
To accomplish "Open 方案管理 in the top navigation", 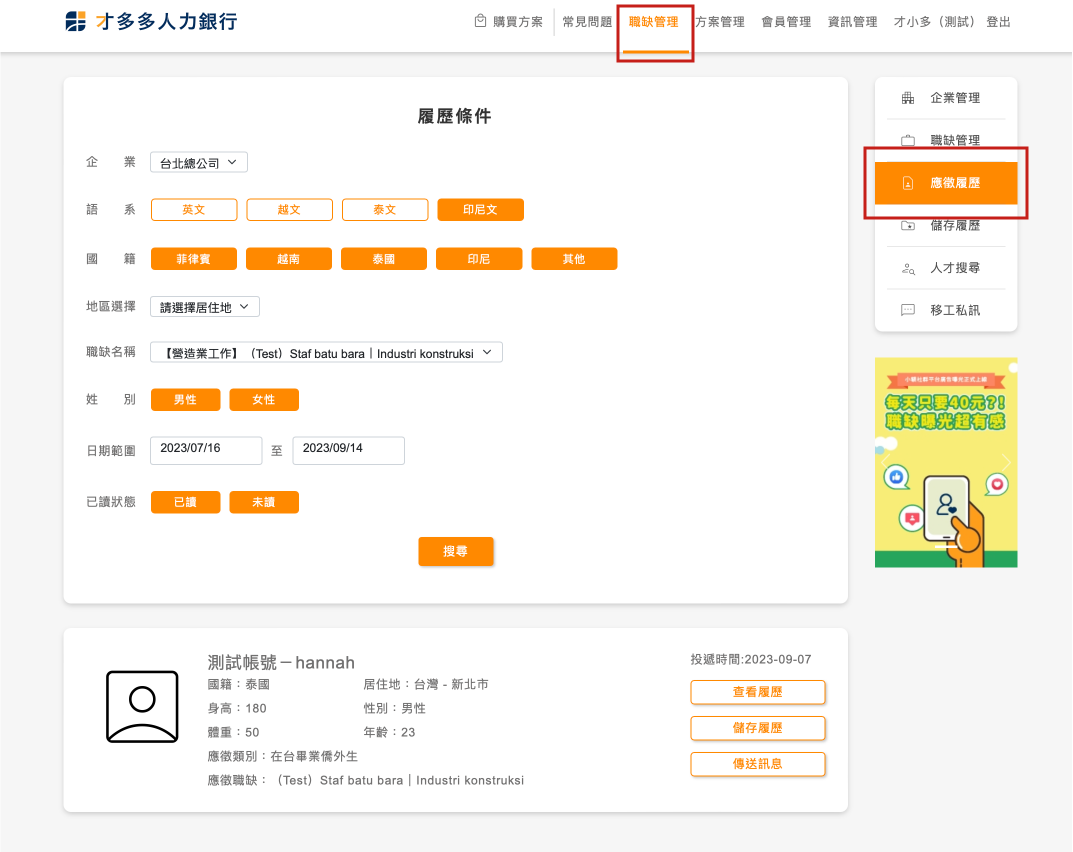I will (720, 22).
